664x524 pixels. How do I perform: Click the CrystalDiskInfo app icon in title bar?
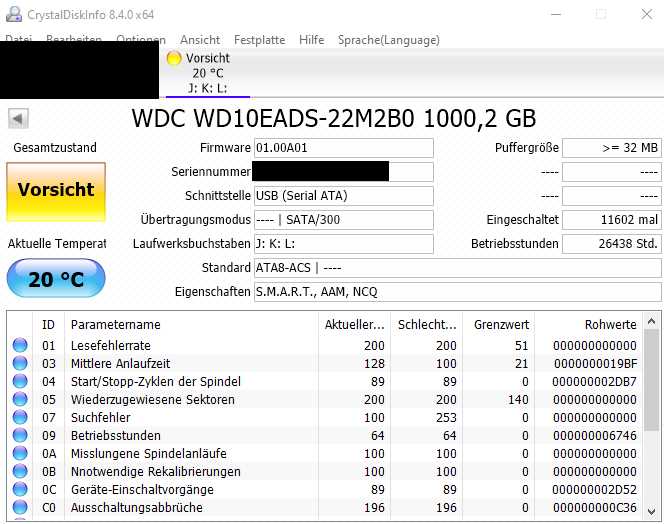click(x=14, y=14)
